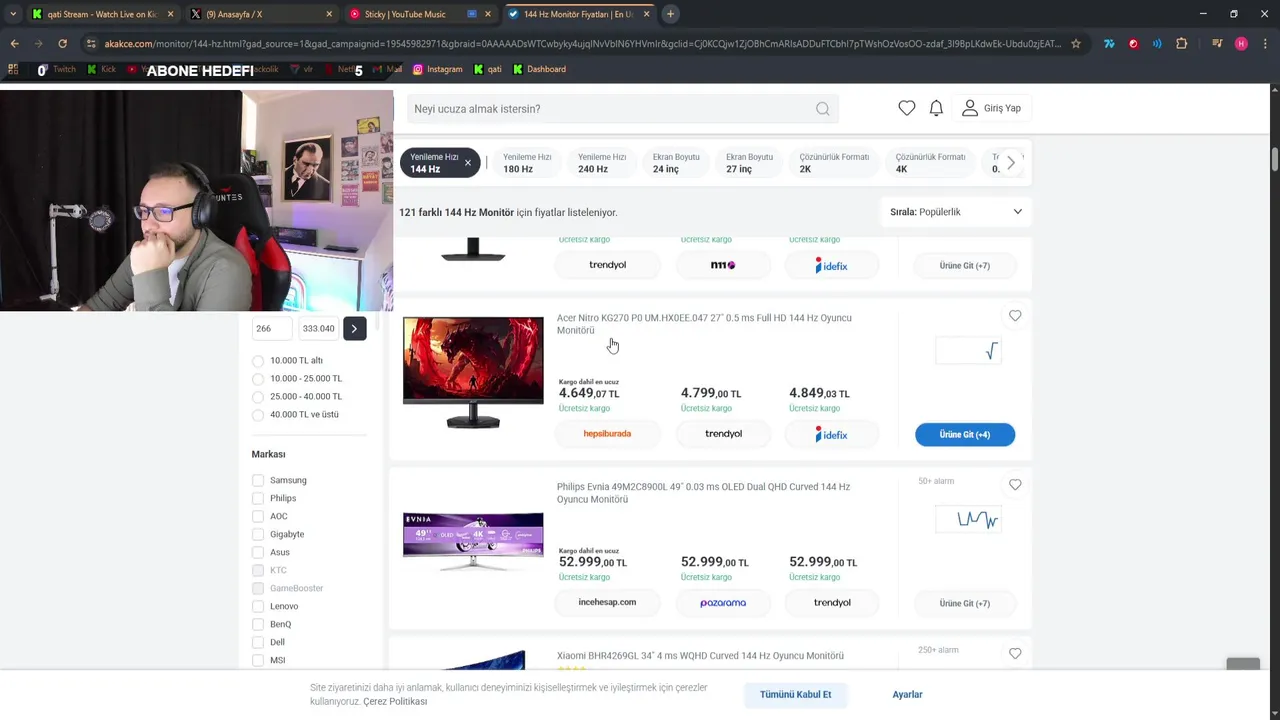Click Ürüne Git (+7) for Philips Evnia monitor
Viewport: 1280px width, 720px height.
click(965, 603)
